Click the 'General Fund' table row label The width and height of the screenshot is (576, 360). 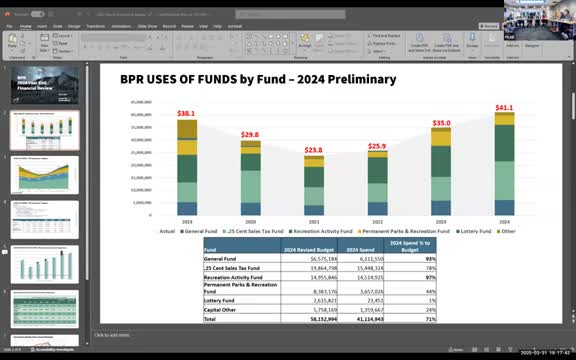(220, 259)
